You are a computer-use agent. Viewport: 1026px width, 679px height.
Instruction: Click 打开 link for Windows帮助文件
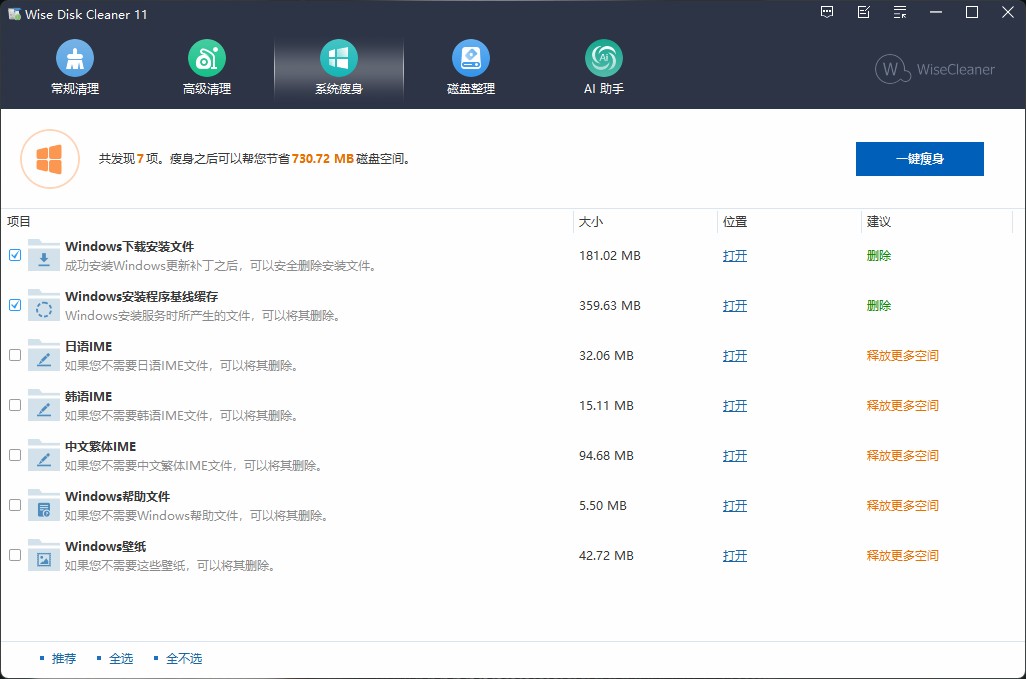pos(735,506)
